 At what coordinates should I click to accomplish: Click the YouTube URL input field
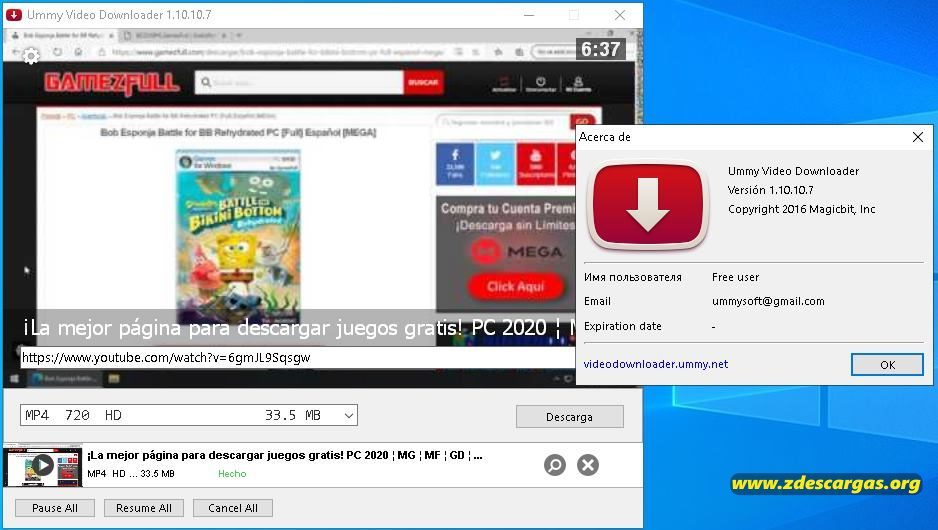pyautogui.click(x=298, y=358)
